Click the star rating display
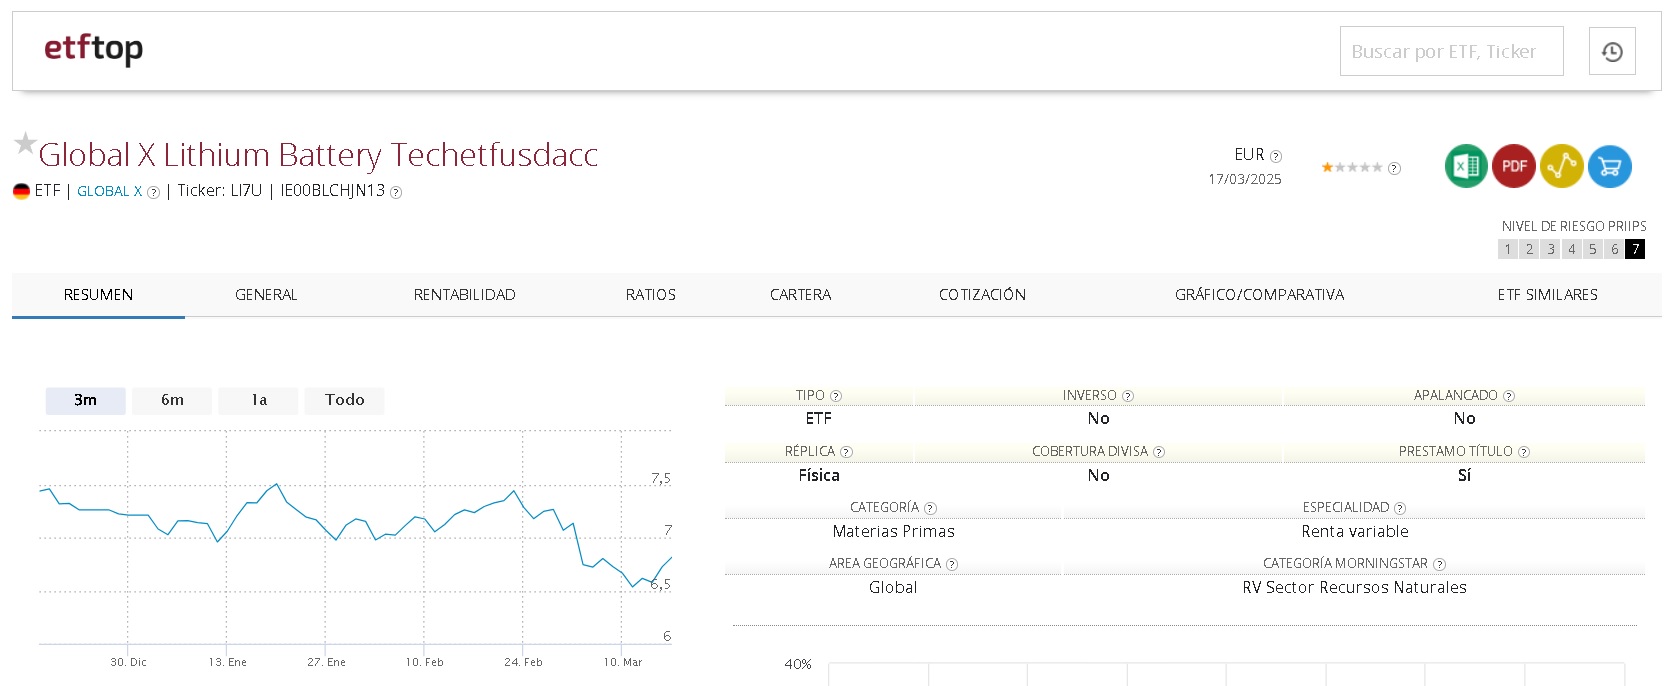1668x686 pixels. pos(1351,168)
